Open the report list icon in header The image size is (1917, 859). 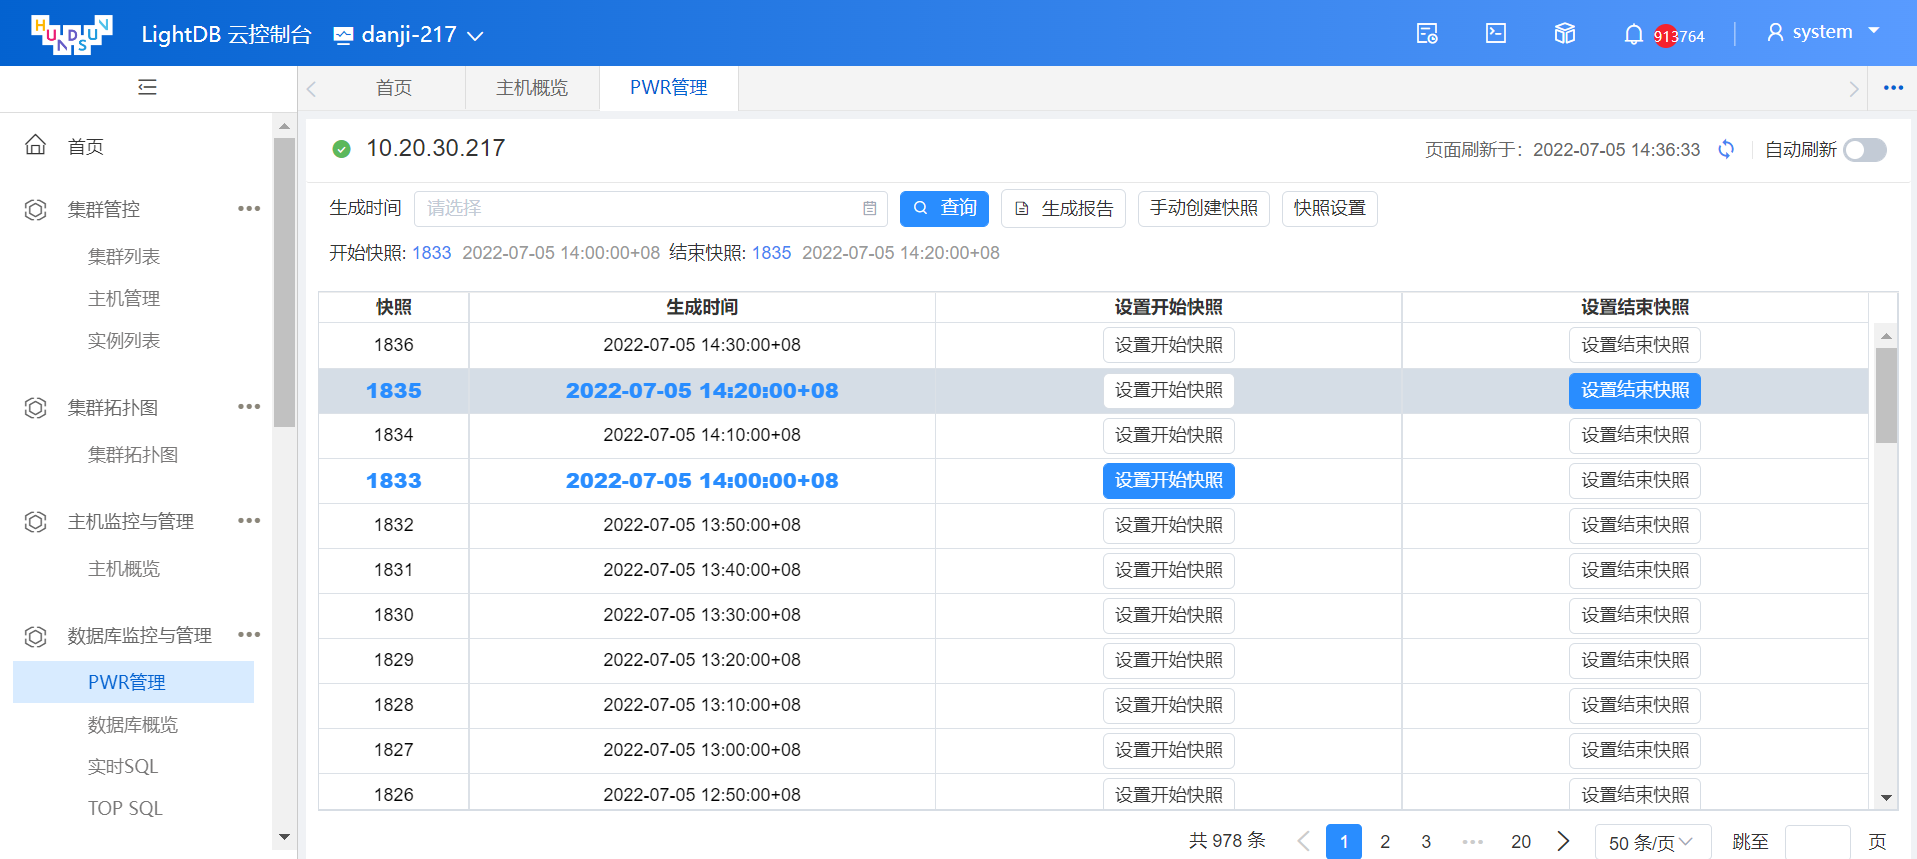1427,34
